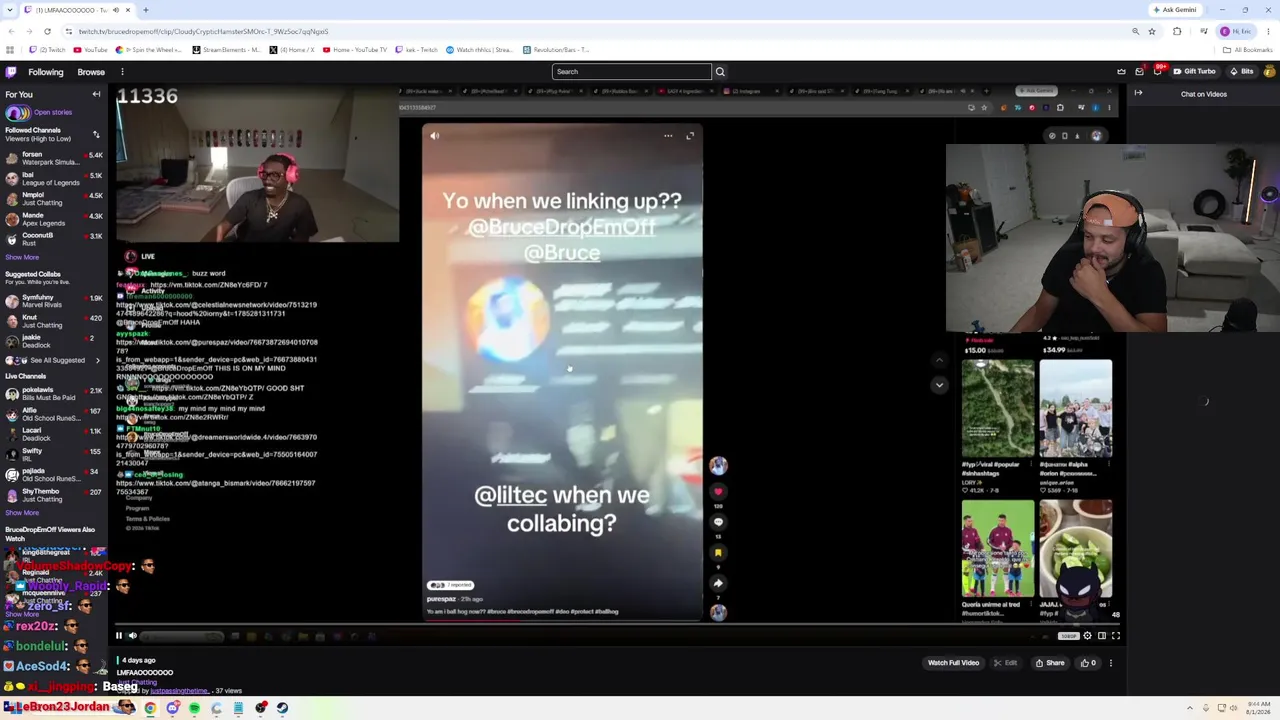Viewport: 1280px width, 720px height.
Task: Open the Chrome extensions puzzle icon
Action: point(1177,31)
